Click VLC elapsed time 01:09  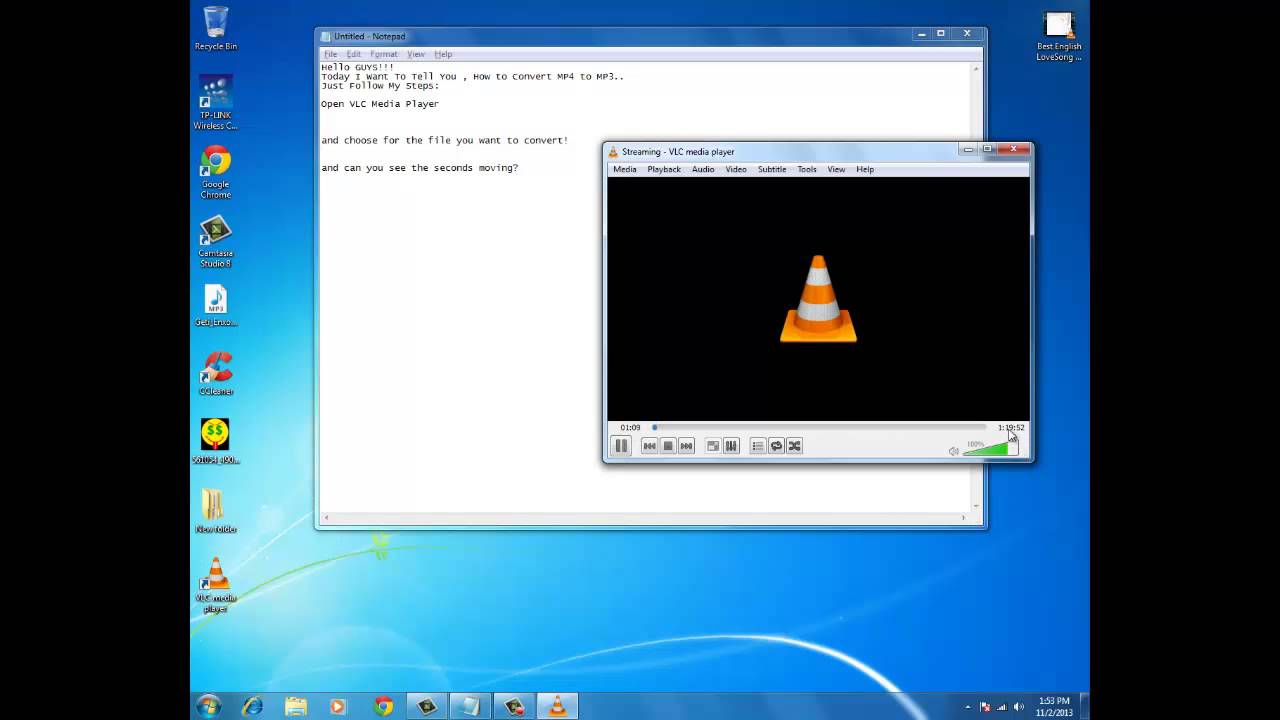[630, 427]
